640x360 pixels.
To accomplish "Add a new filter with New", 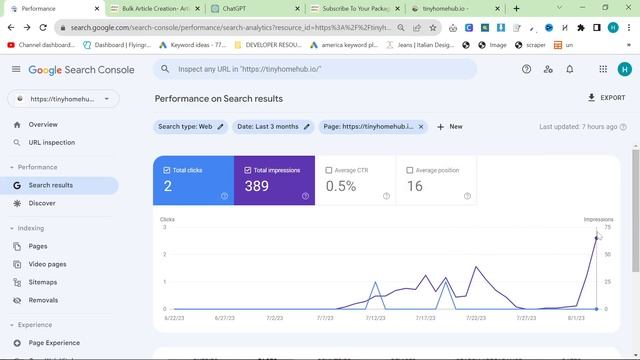I will click(x=450, y=127).
